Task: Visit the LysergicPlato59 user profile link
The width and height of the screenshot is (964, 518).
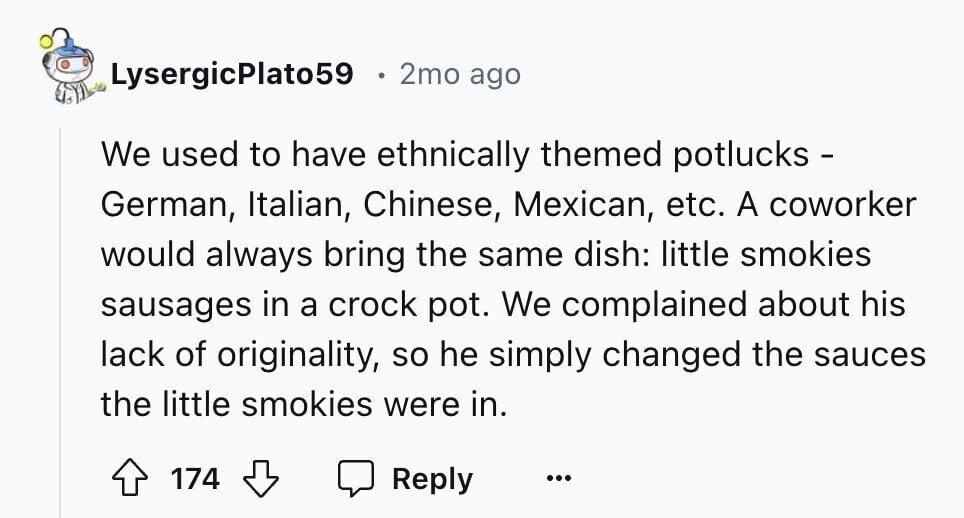Action: click(232, 74)
